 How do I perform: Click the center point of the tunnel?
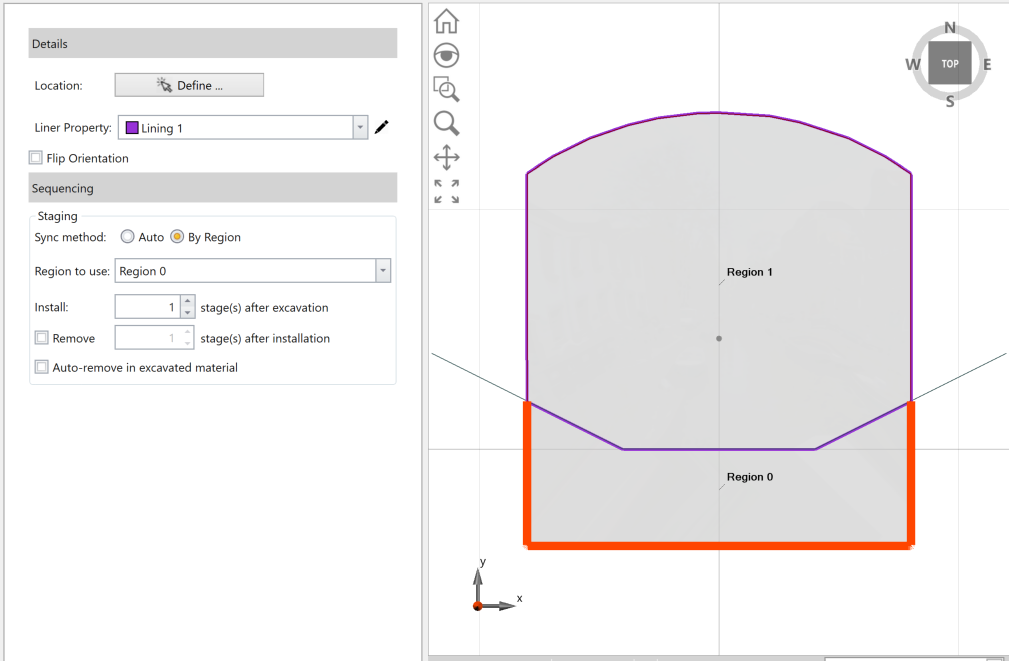click(719, 339)
